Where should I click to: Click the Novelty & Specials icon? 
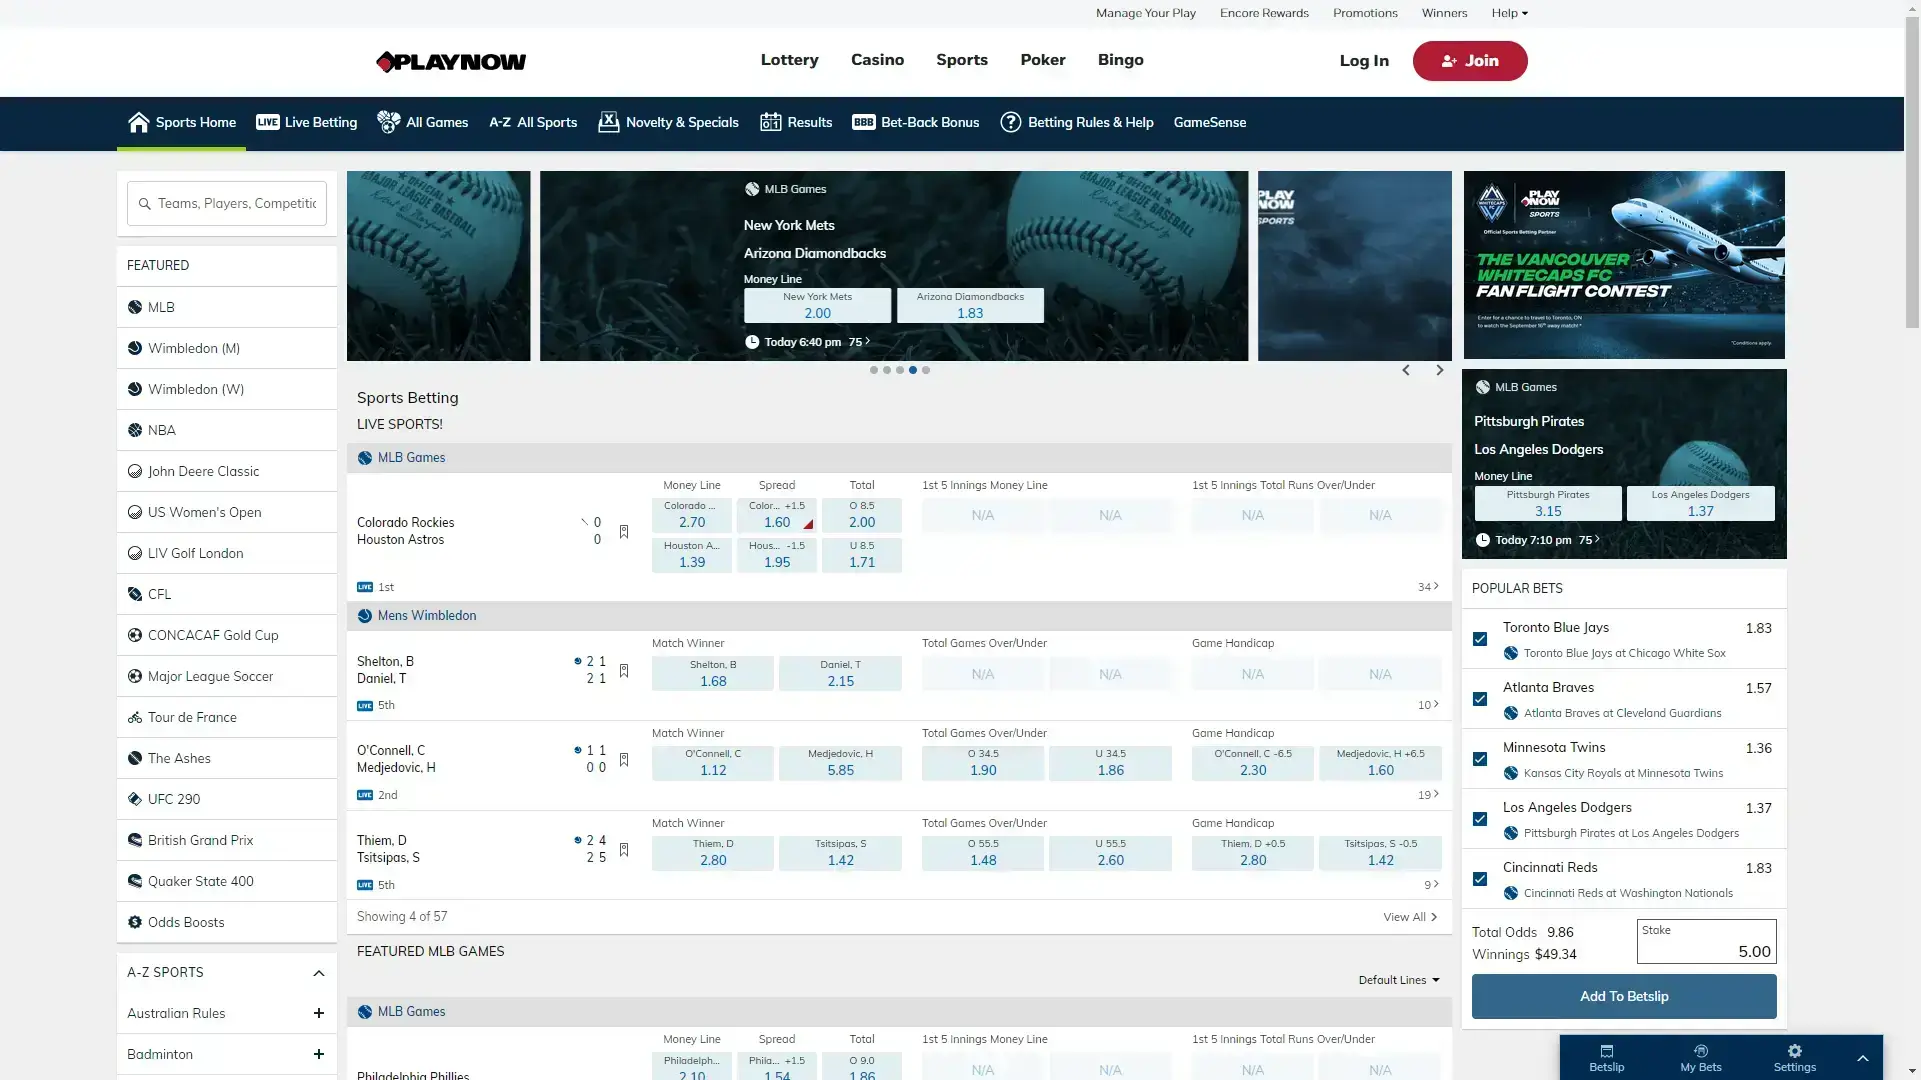pyautogui.click(x=608, y=122)
